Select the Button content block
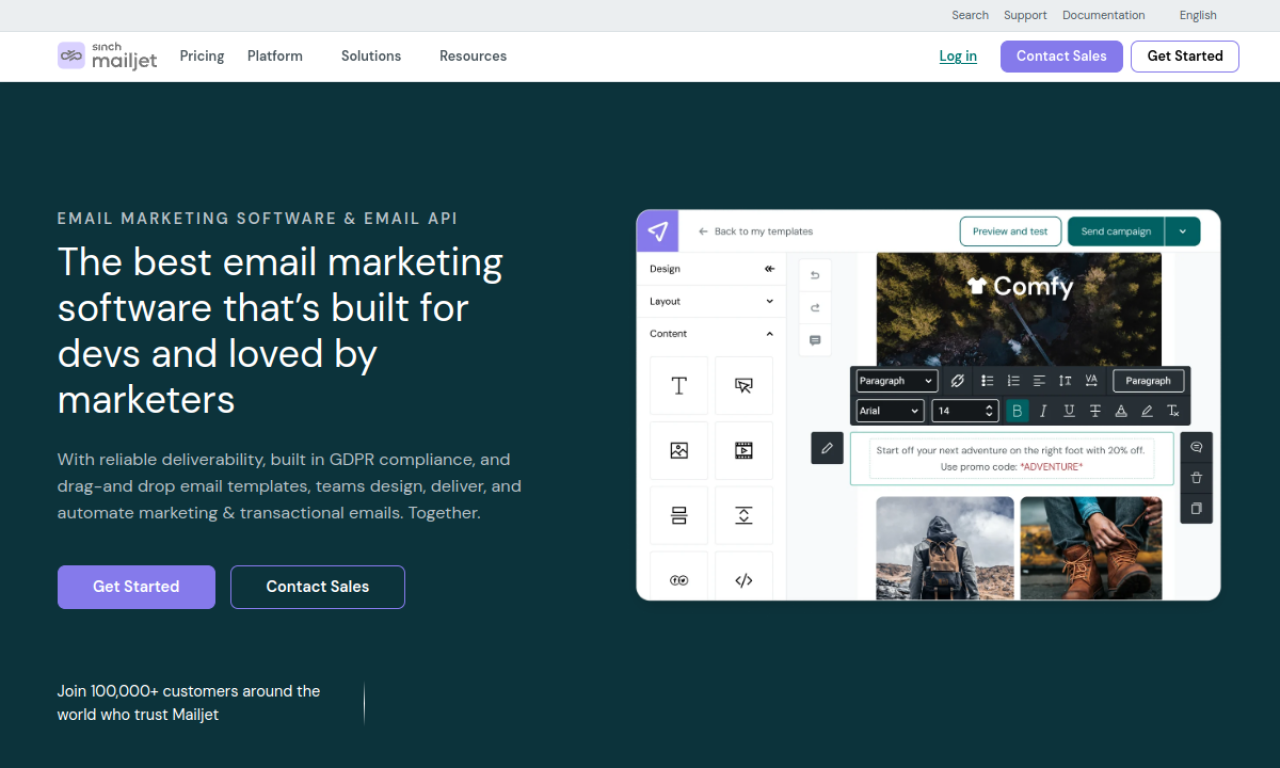Screen dimensions: 1280x768 (x=744, y=385)
